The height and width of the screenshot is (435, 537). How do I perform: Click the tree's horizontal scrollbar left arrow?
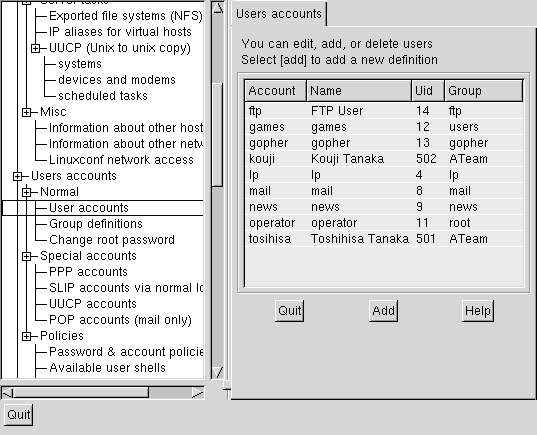tap(7, 393)
